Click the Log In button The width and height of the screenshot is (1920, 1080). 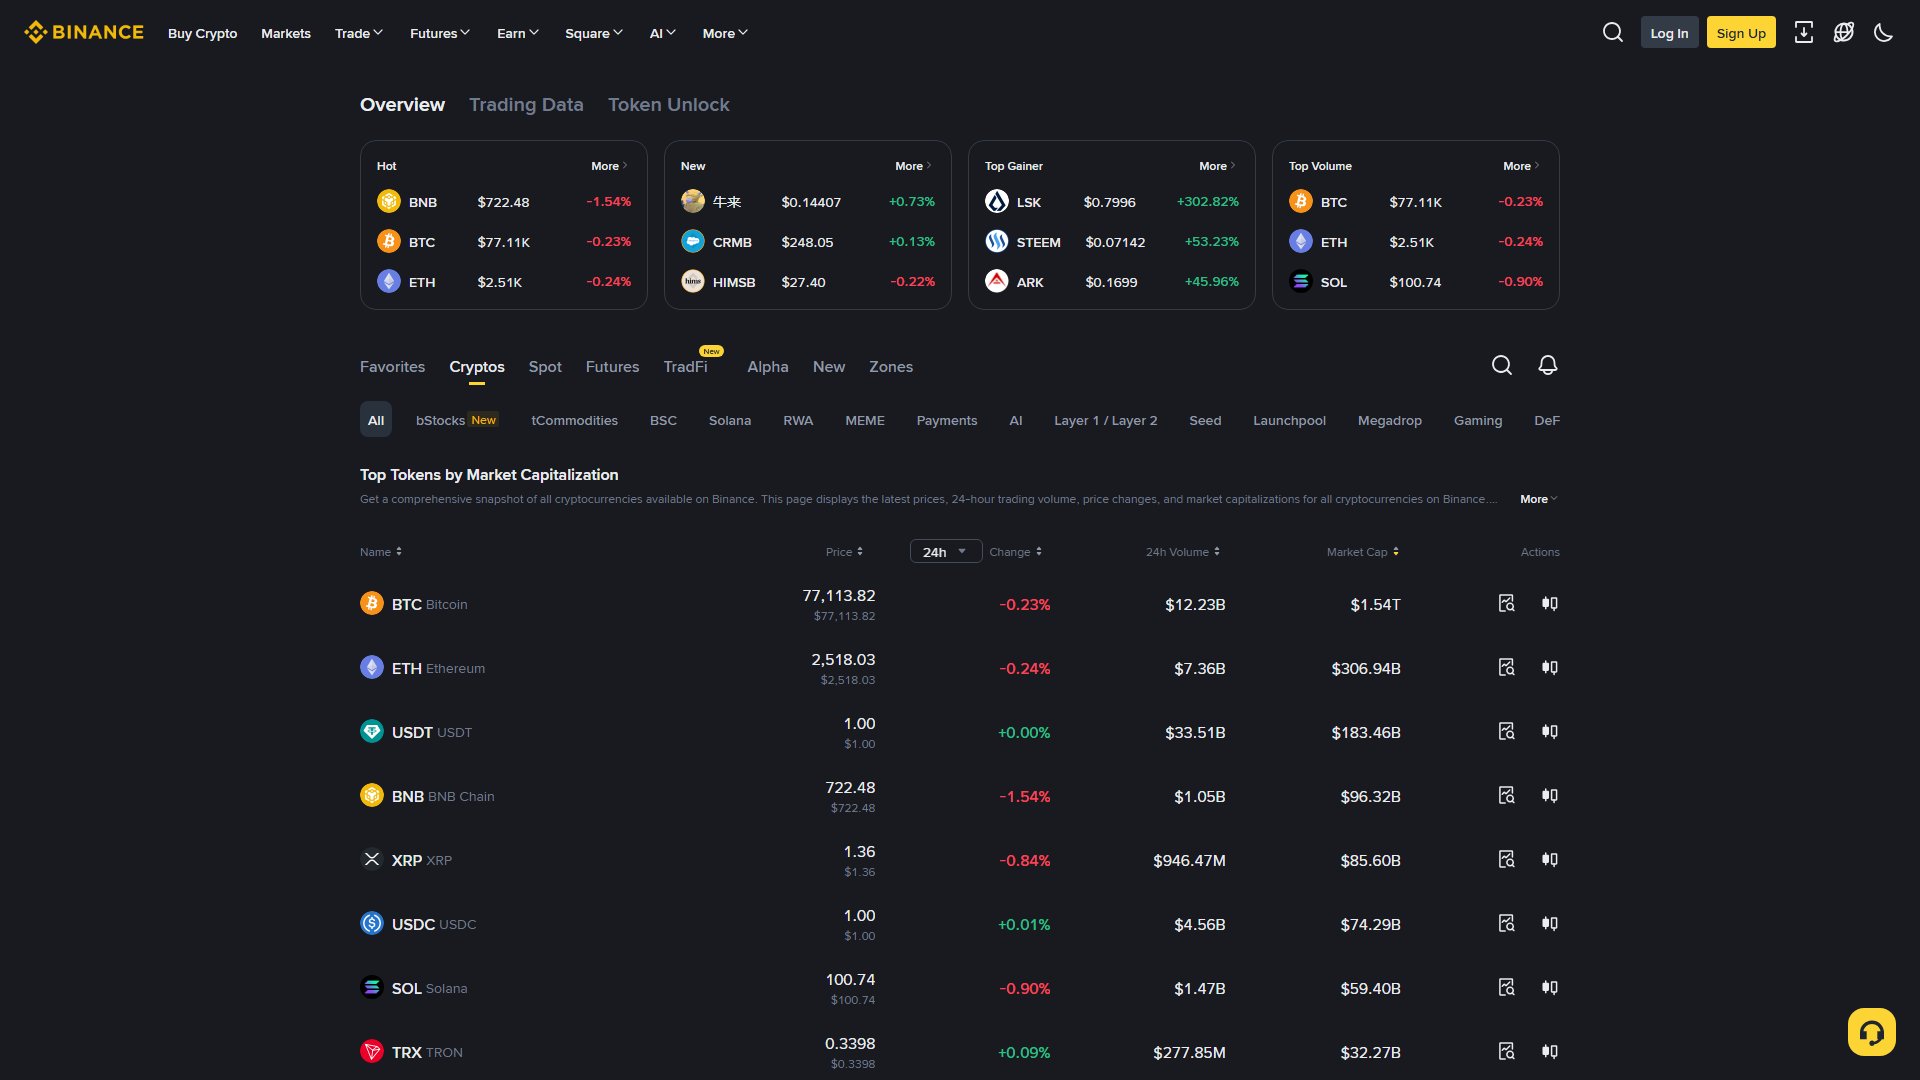[x=1669, y=32]
